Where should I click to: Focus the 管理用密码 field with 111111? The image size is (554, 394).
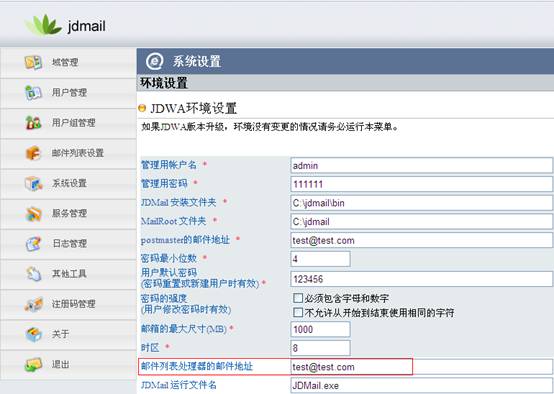click(422, 184)
